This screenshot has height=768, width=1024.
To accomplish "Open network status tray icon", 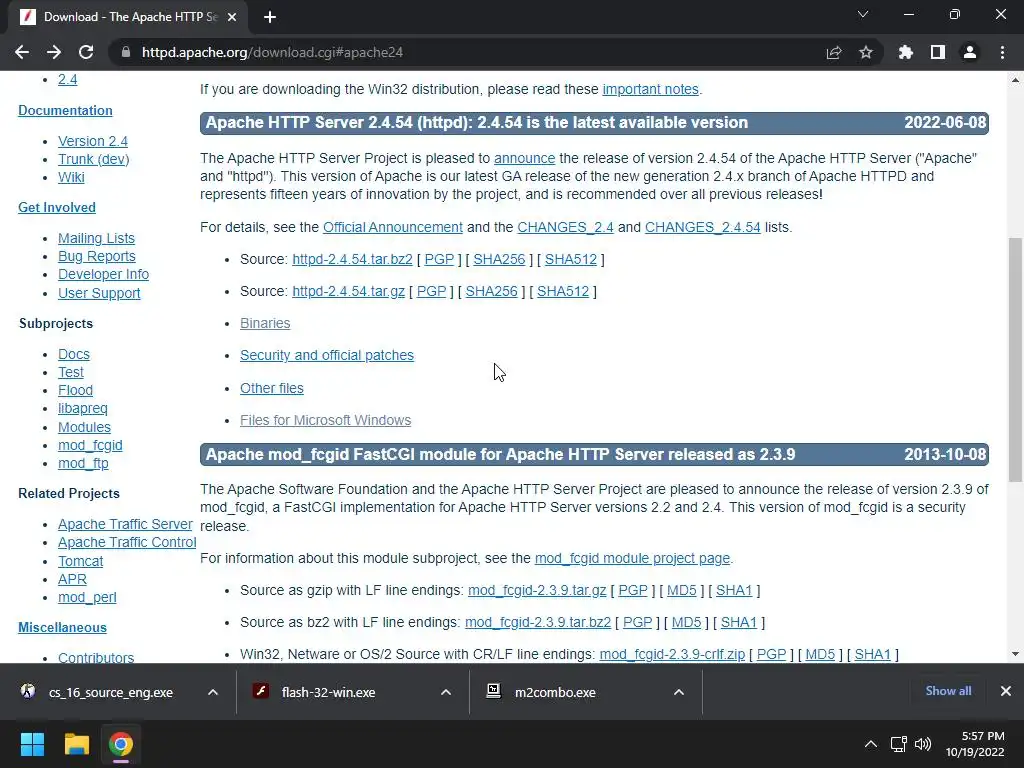I will [x=899, y=744].
